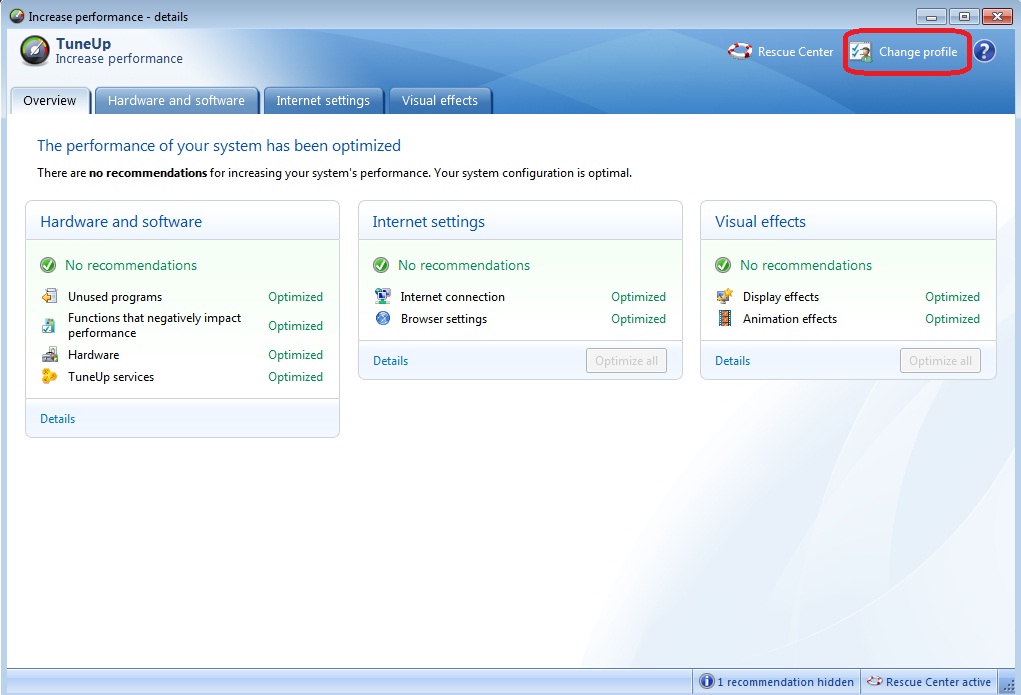1021x695 pixels.
Task: Click green checkmark in Hardware and software panel
Action: click(48, 265)
